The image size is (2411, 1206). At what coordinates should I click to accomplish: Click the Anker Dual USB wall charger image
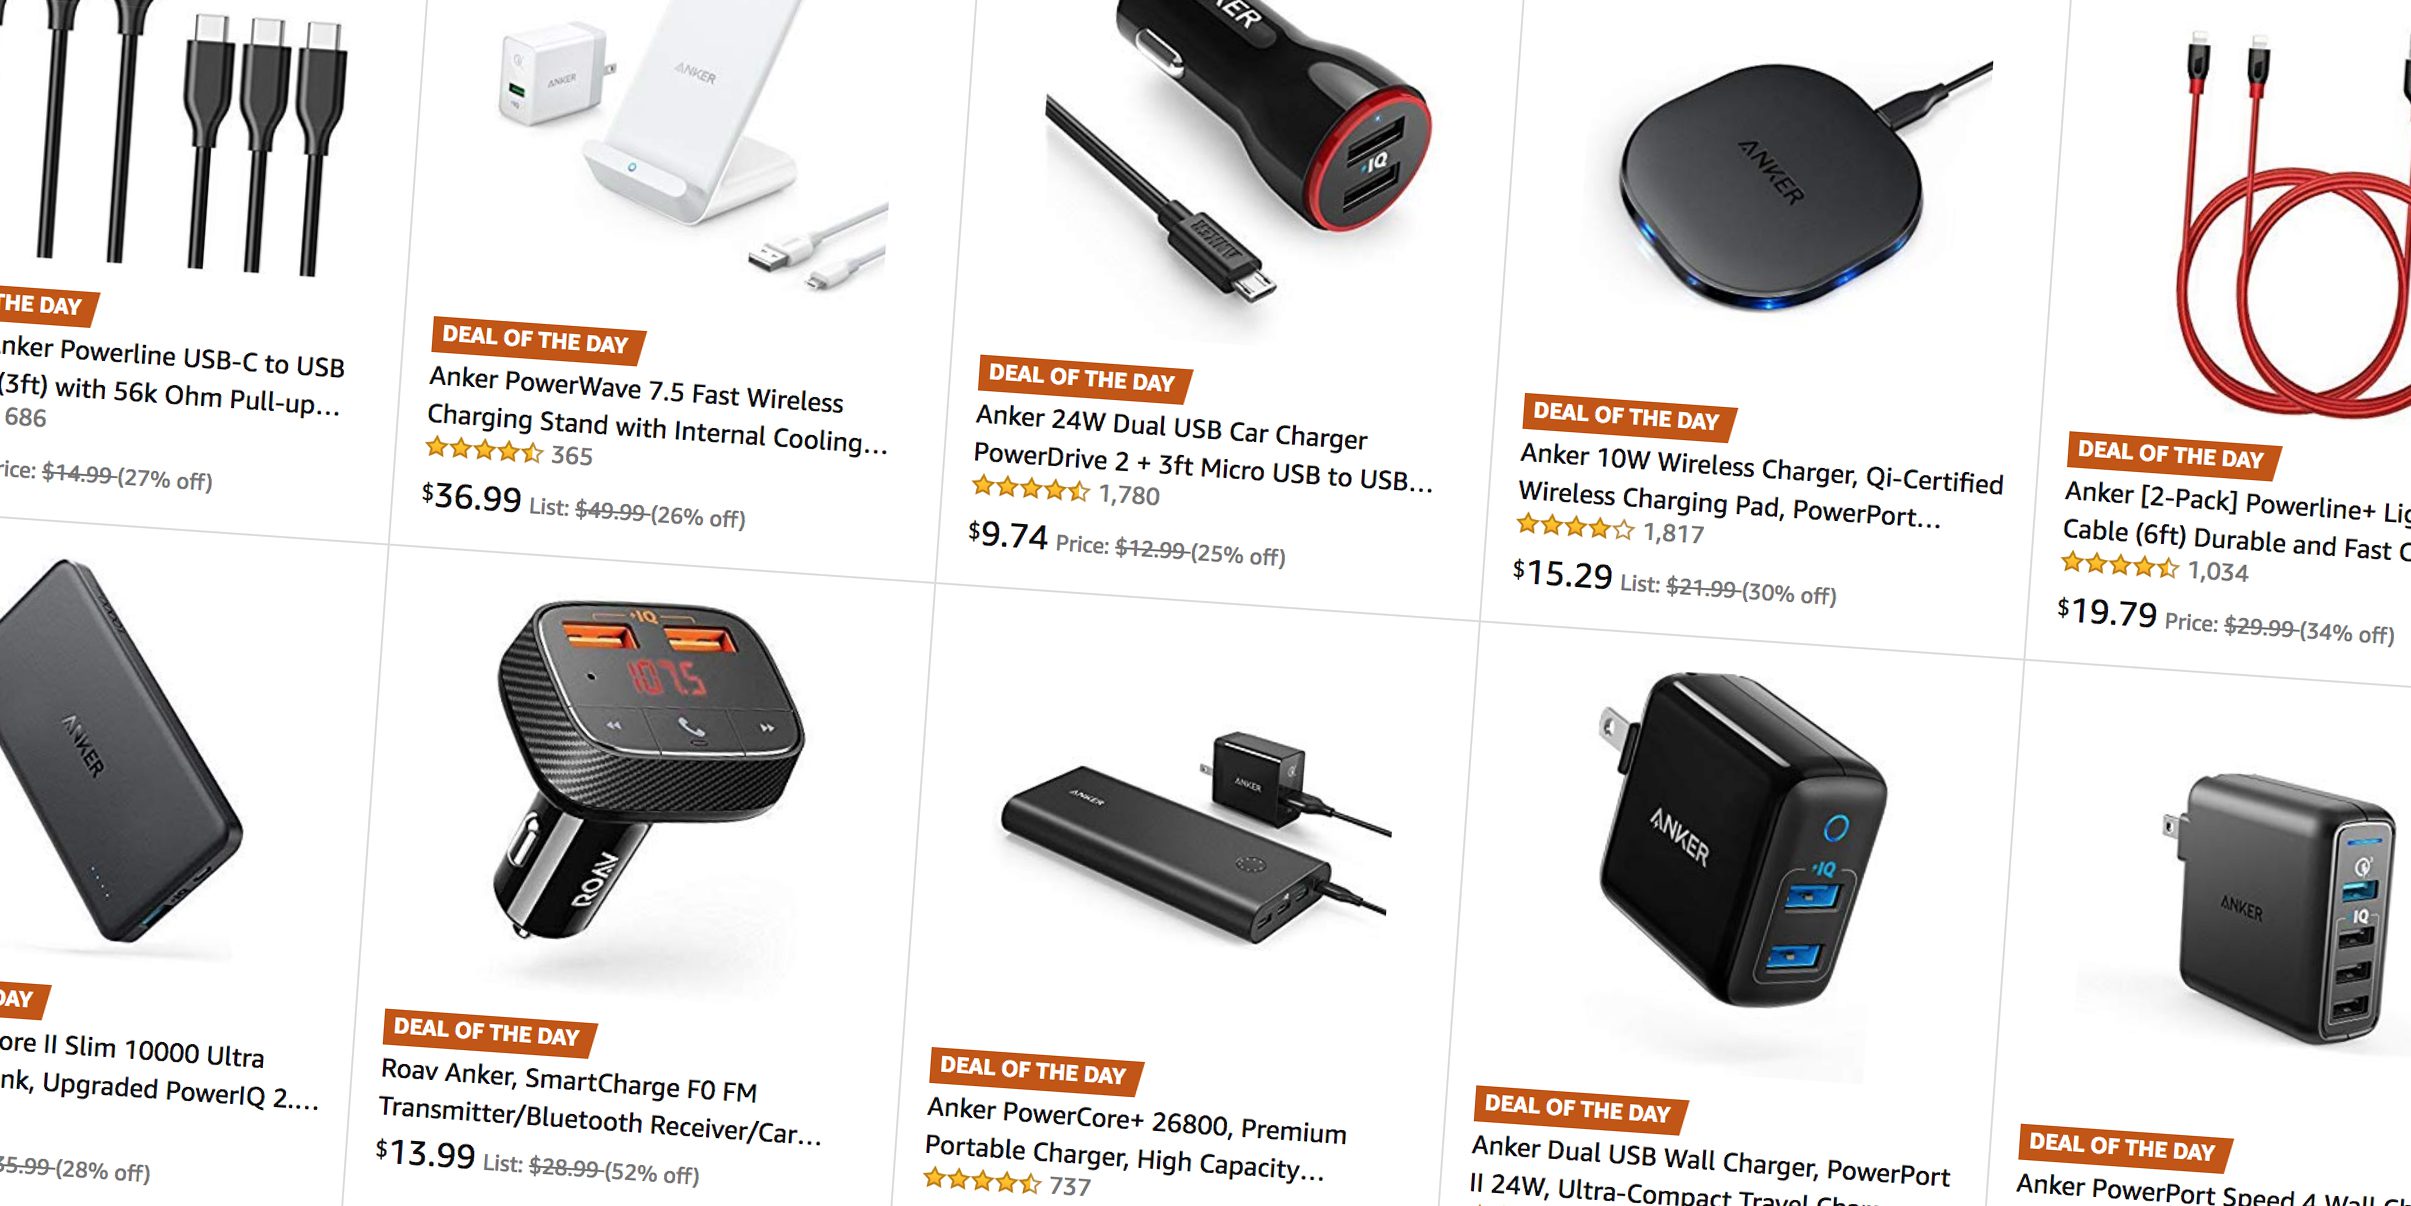1742,838
